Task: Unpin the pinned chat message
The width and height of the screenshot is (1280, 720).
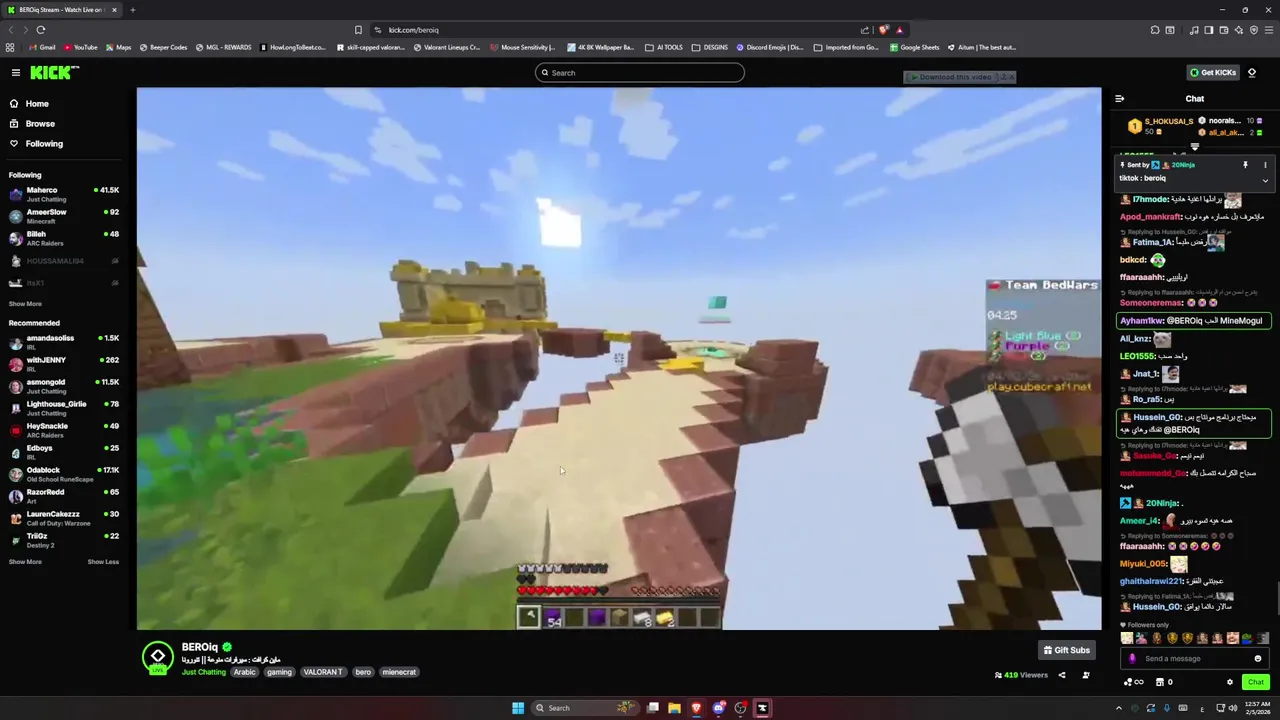Action: click(x=1245, y=165)
